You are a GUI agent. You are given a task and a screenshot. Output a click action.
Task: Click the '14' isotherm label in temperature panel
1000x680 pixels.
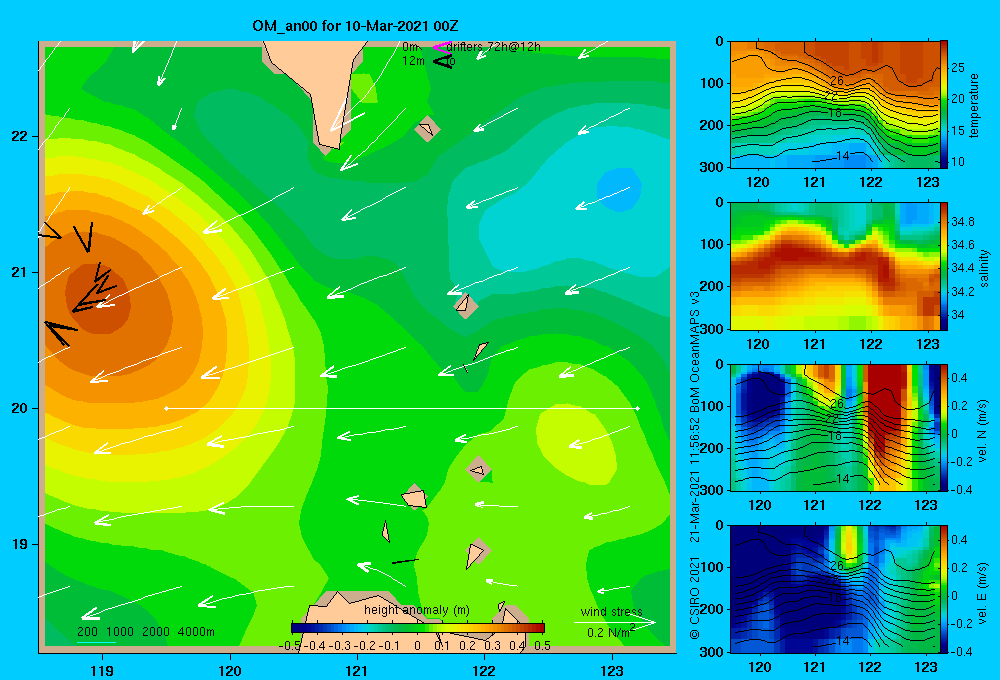click(842, 156)
